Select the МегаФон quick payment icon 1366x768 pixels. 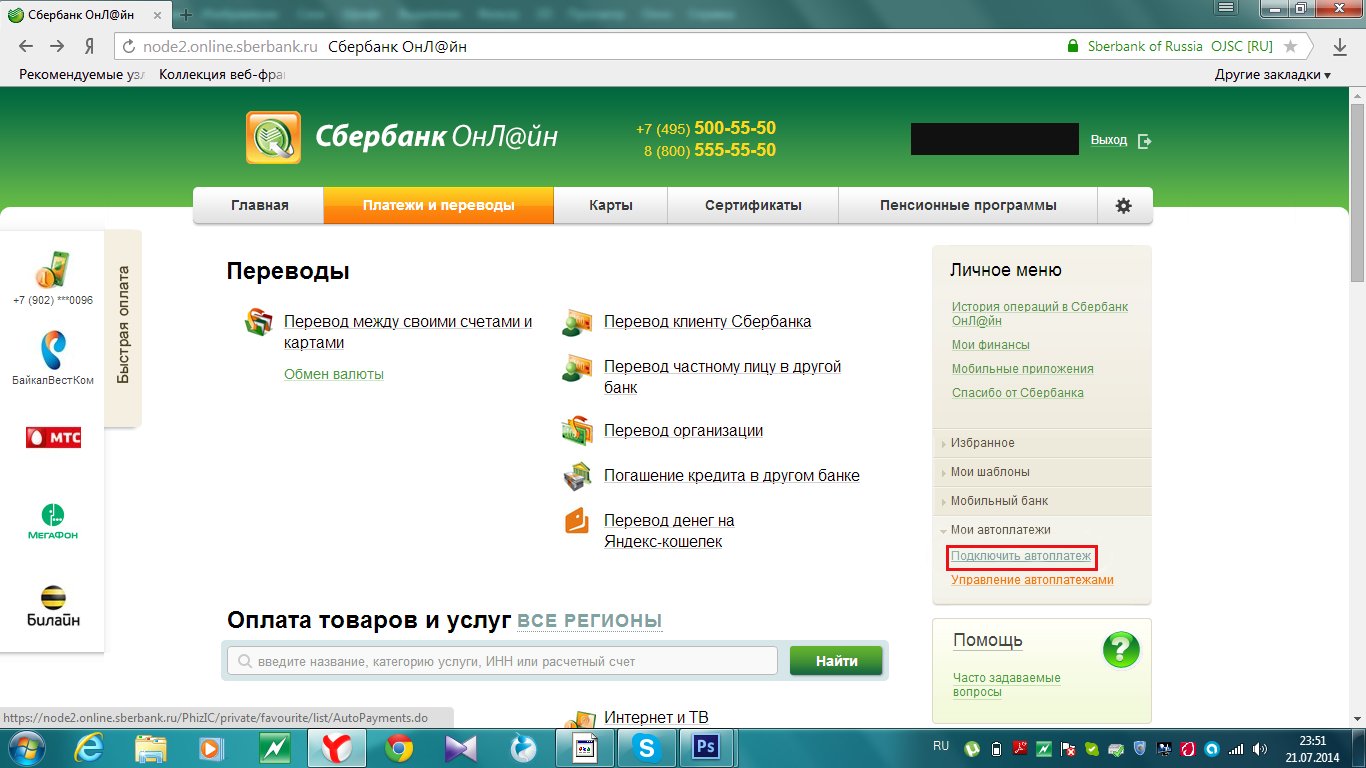[52, 523]
